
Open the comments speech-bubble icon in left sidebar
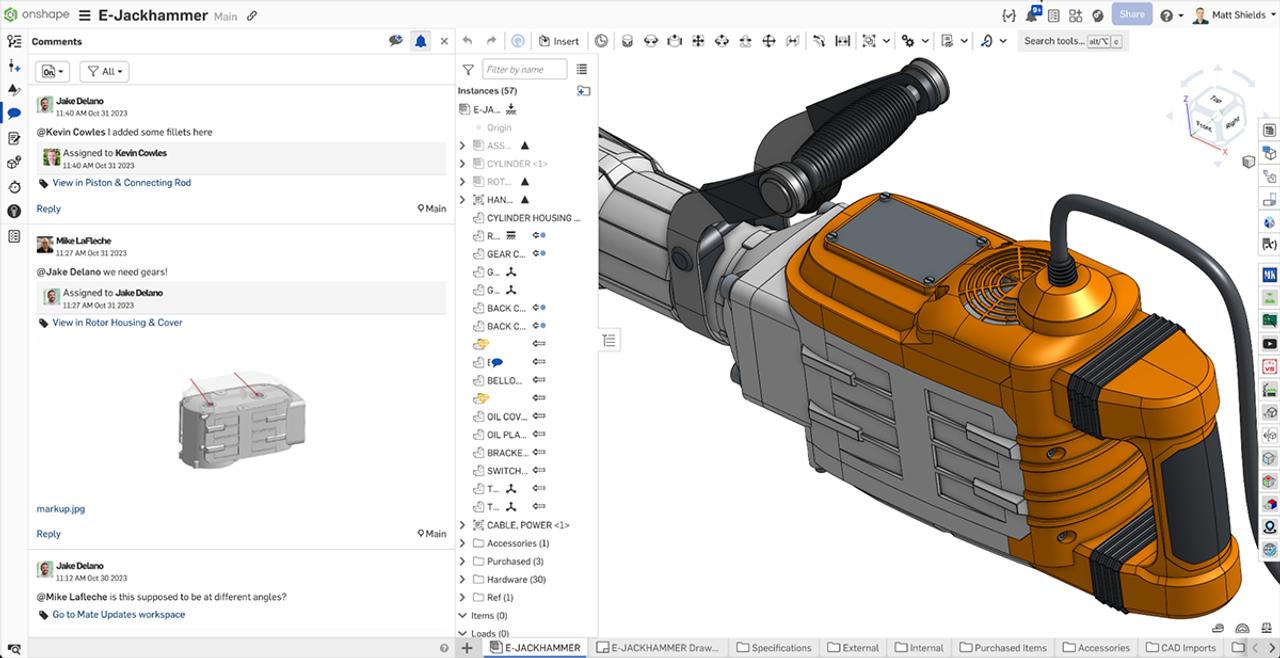[13, 113]
